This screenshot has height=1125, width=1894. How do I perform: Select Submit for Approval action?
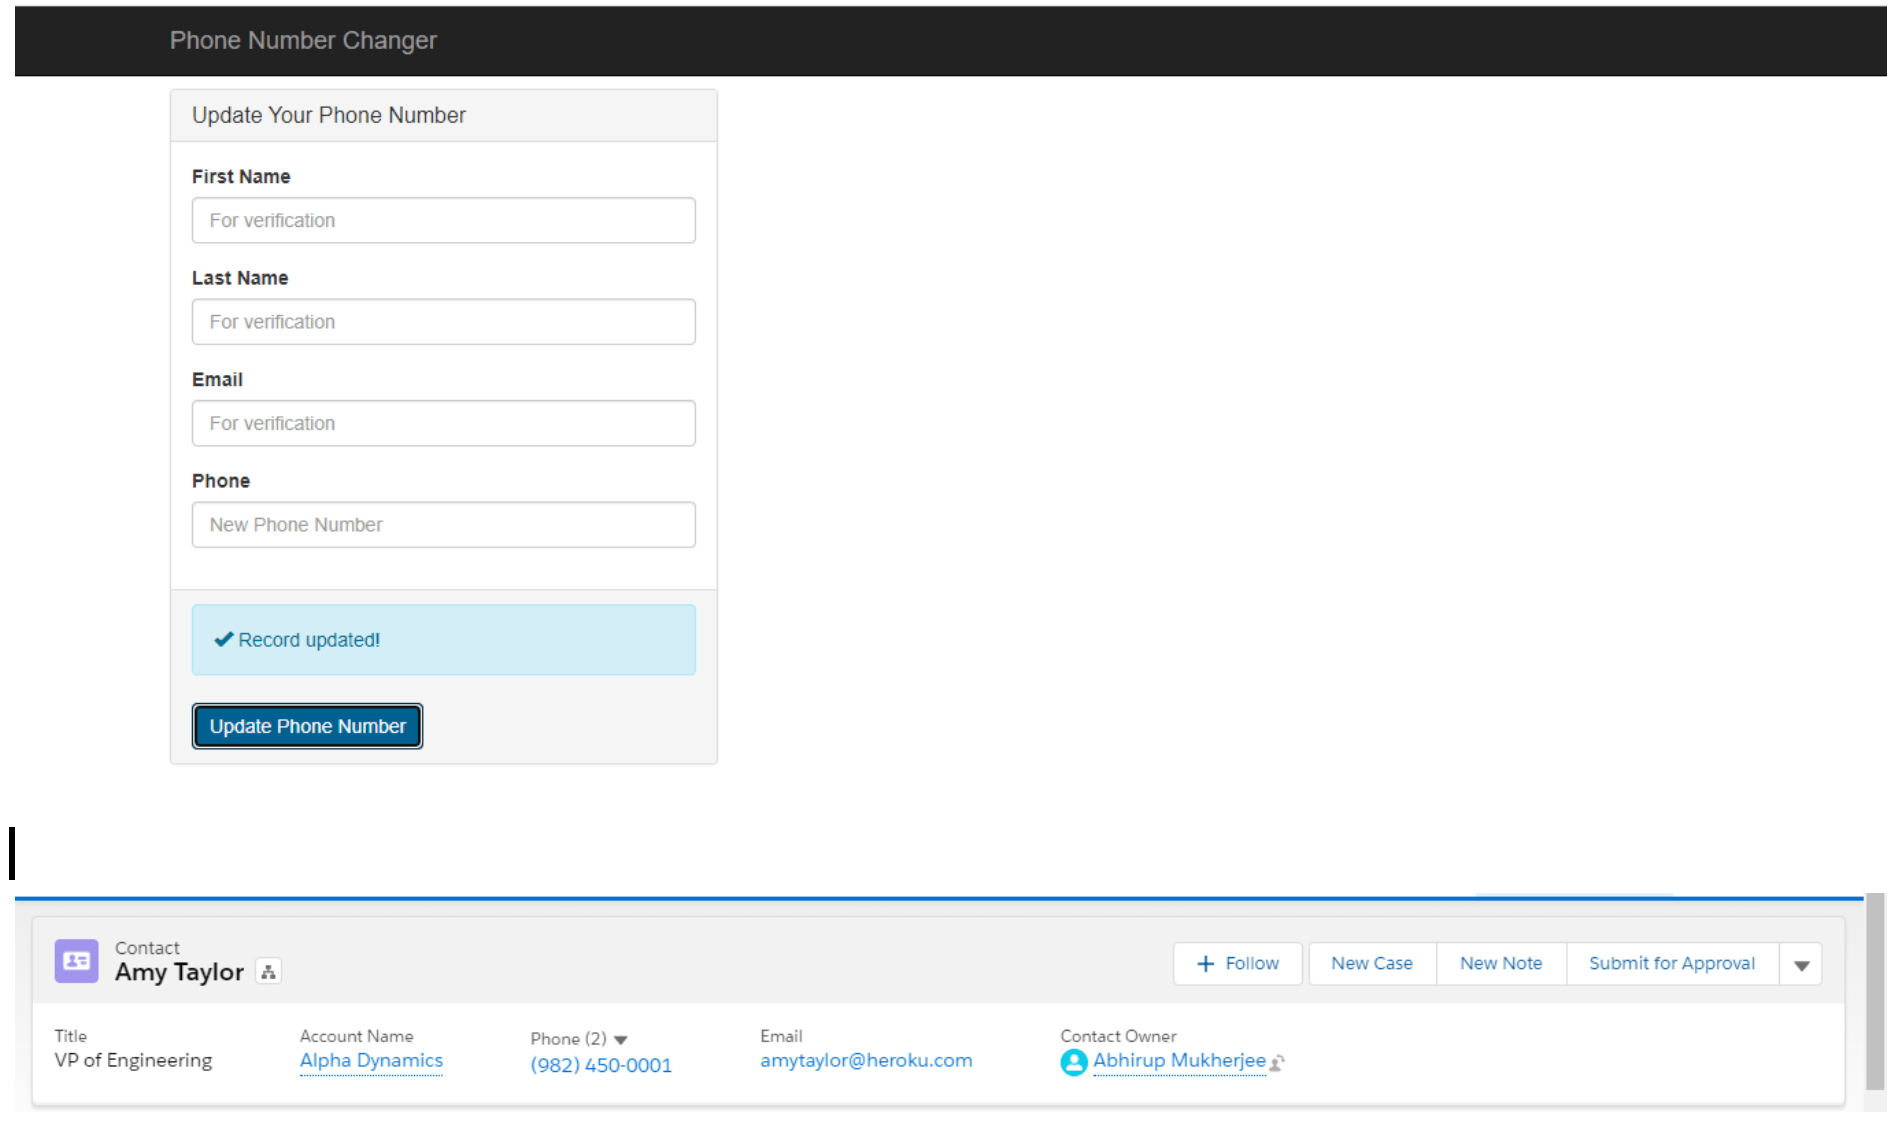click(x=1671, y=964)
